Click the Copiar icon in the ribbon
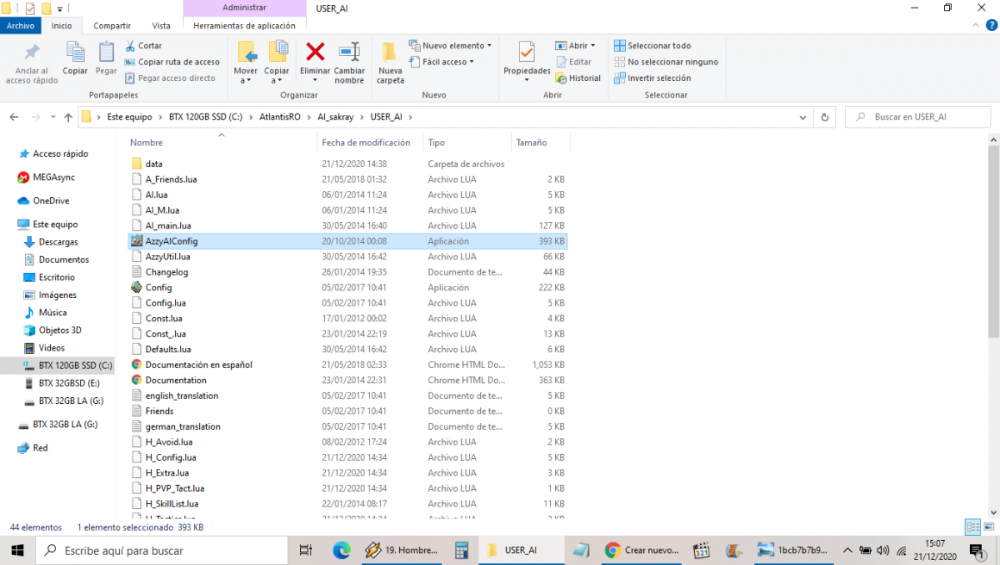The image size is (1000, 565). pos(75,52)
